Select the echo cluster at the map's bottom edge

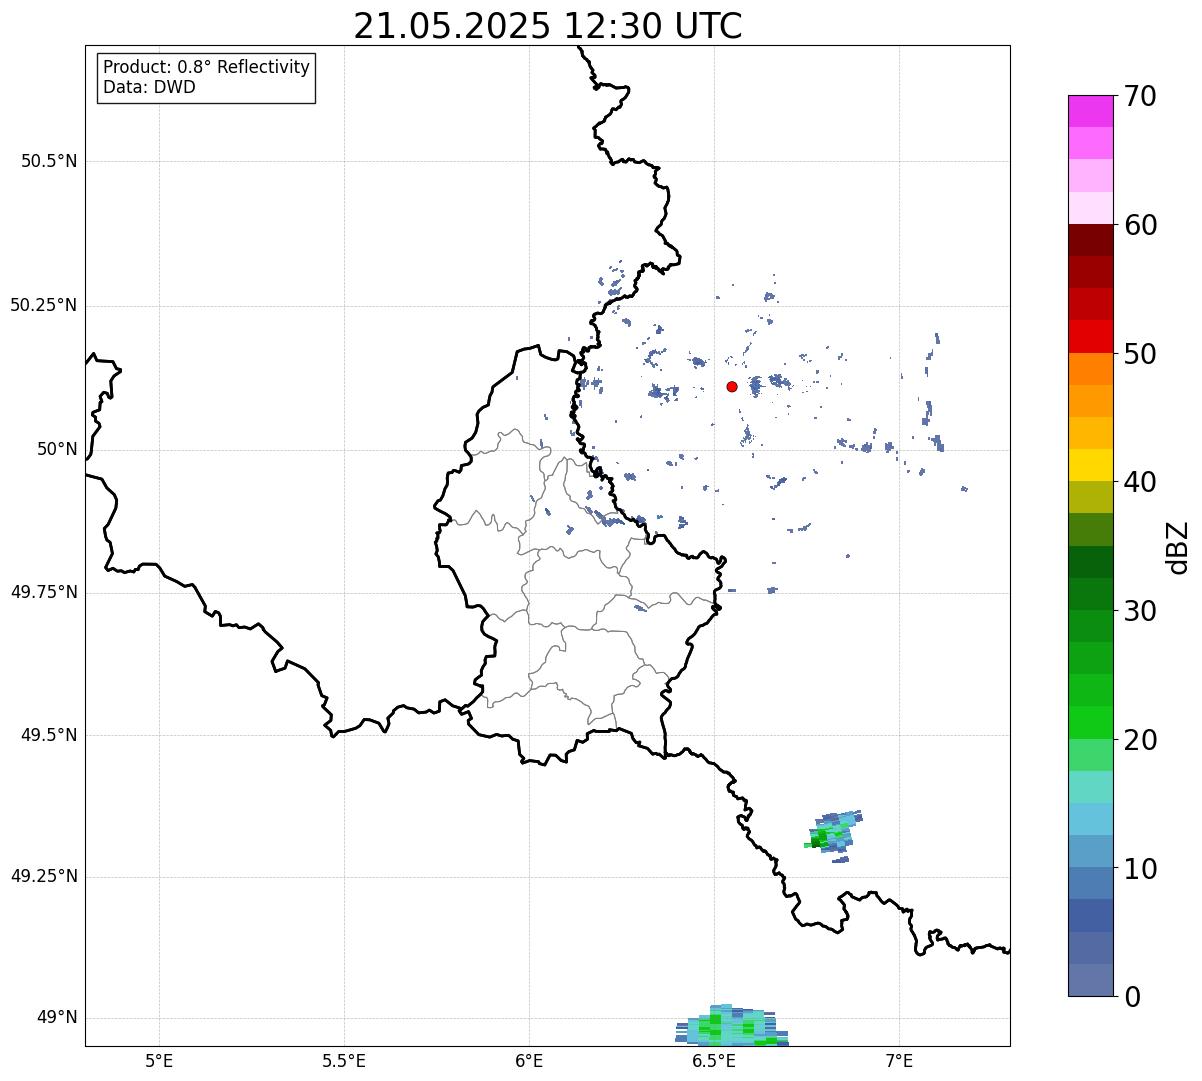pos(732,1026)
